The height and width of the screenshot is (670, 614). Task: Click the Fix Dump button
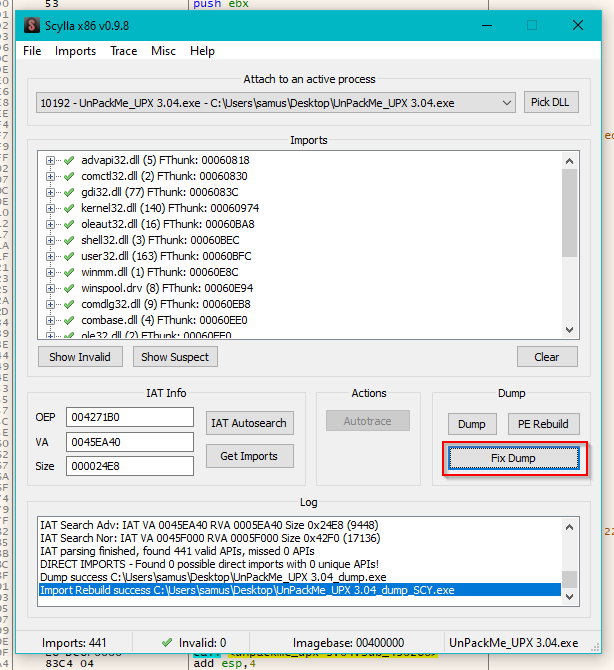[x=514, y=458]
